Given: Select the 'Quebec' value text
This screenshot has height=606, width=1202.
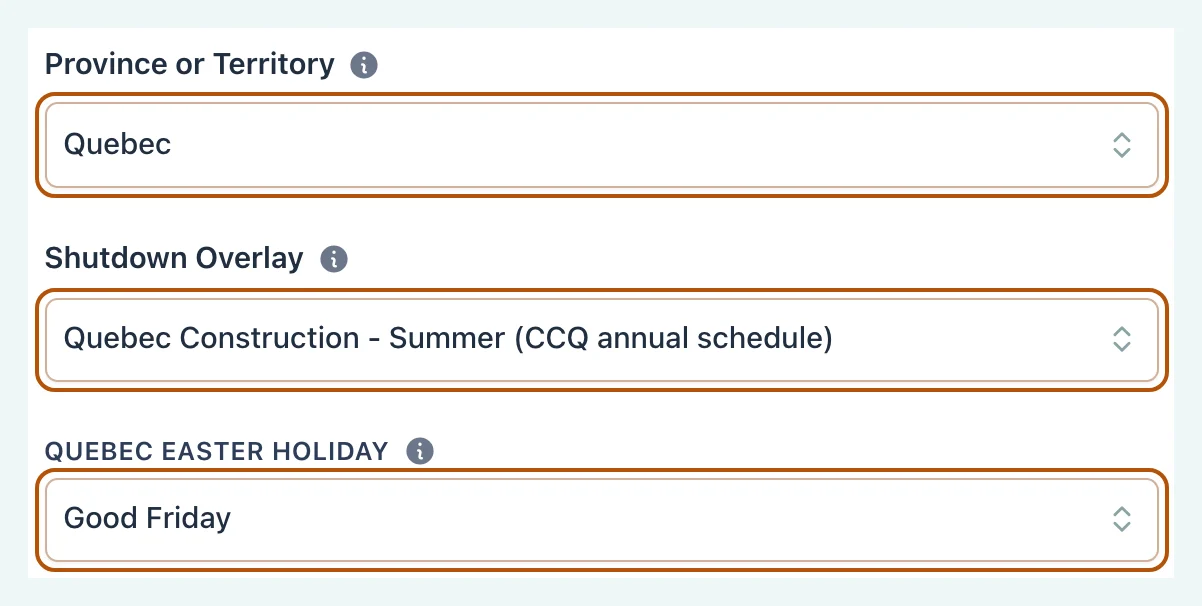Looking at the screenshot, I should pos(118,145).
